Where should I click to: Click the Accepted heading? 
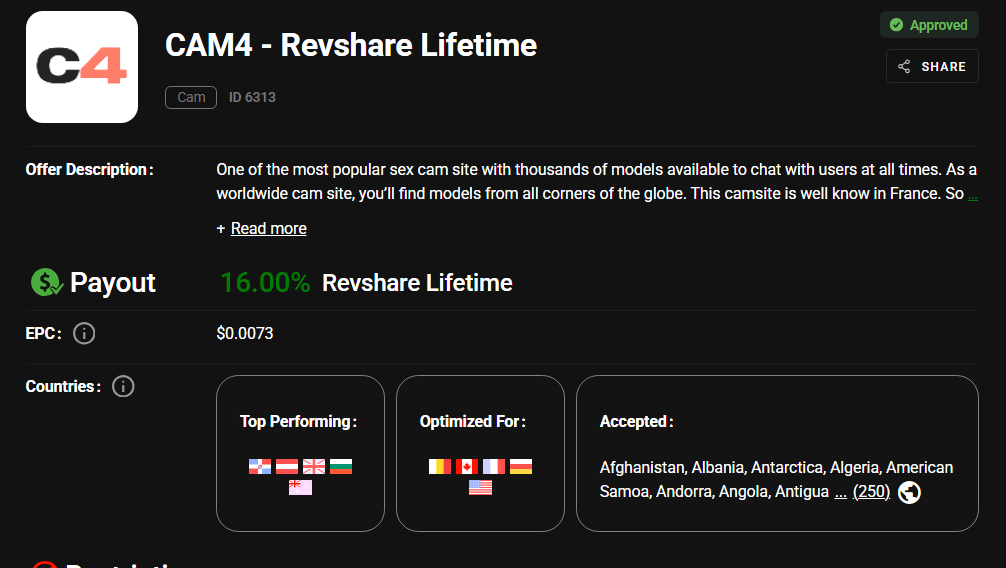[636, 422]
